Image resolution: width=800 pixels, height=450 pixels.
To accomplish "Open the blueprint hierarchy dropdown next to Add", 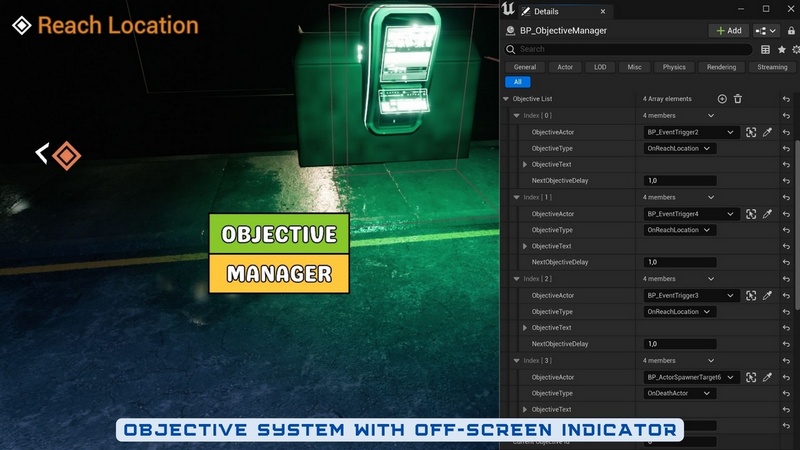I will point(768,31).
